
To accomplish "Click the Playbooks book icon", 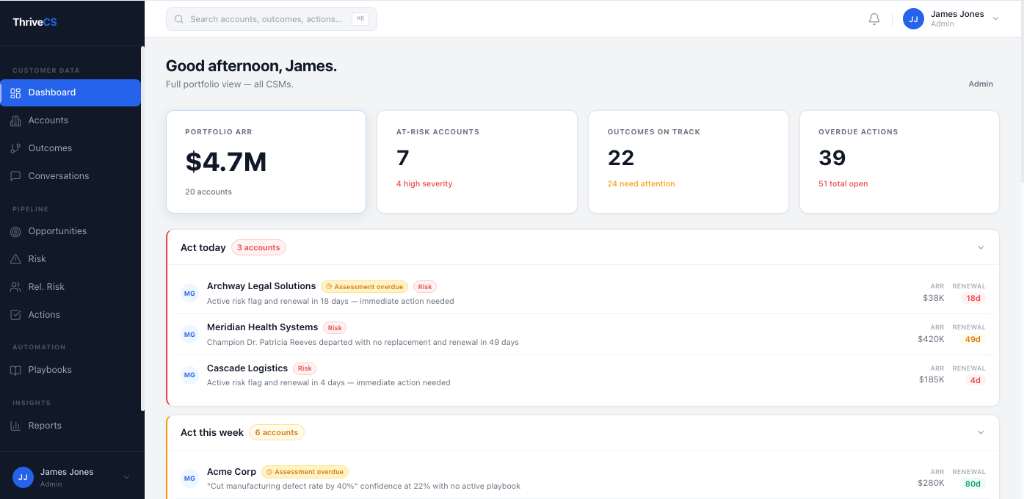I will pos(16,370).
